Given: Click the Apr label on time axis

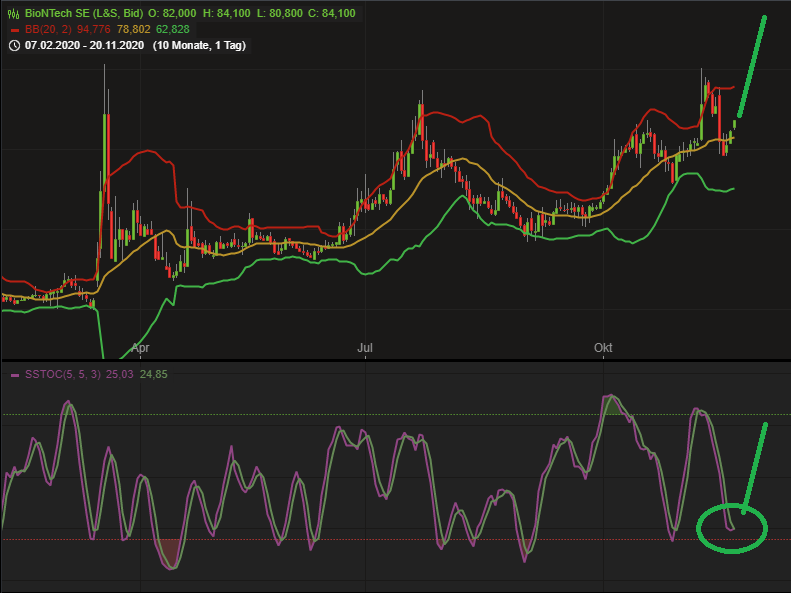Looking at the screenshot, I should 140,348.
